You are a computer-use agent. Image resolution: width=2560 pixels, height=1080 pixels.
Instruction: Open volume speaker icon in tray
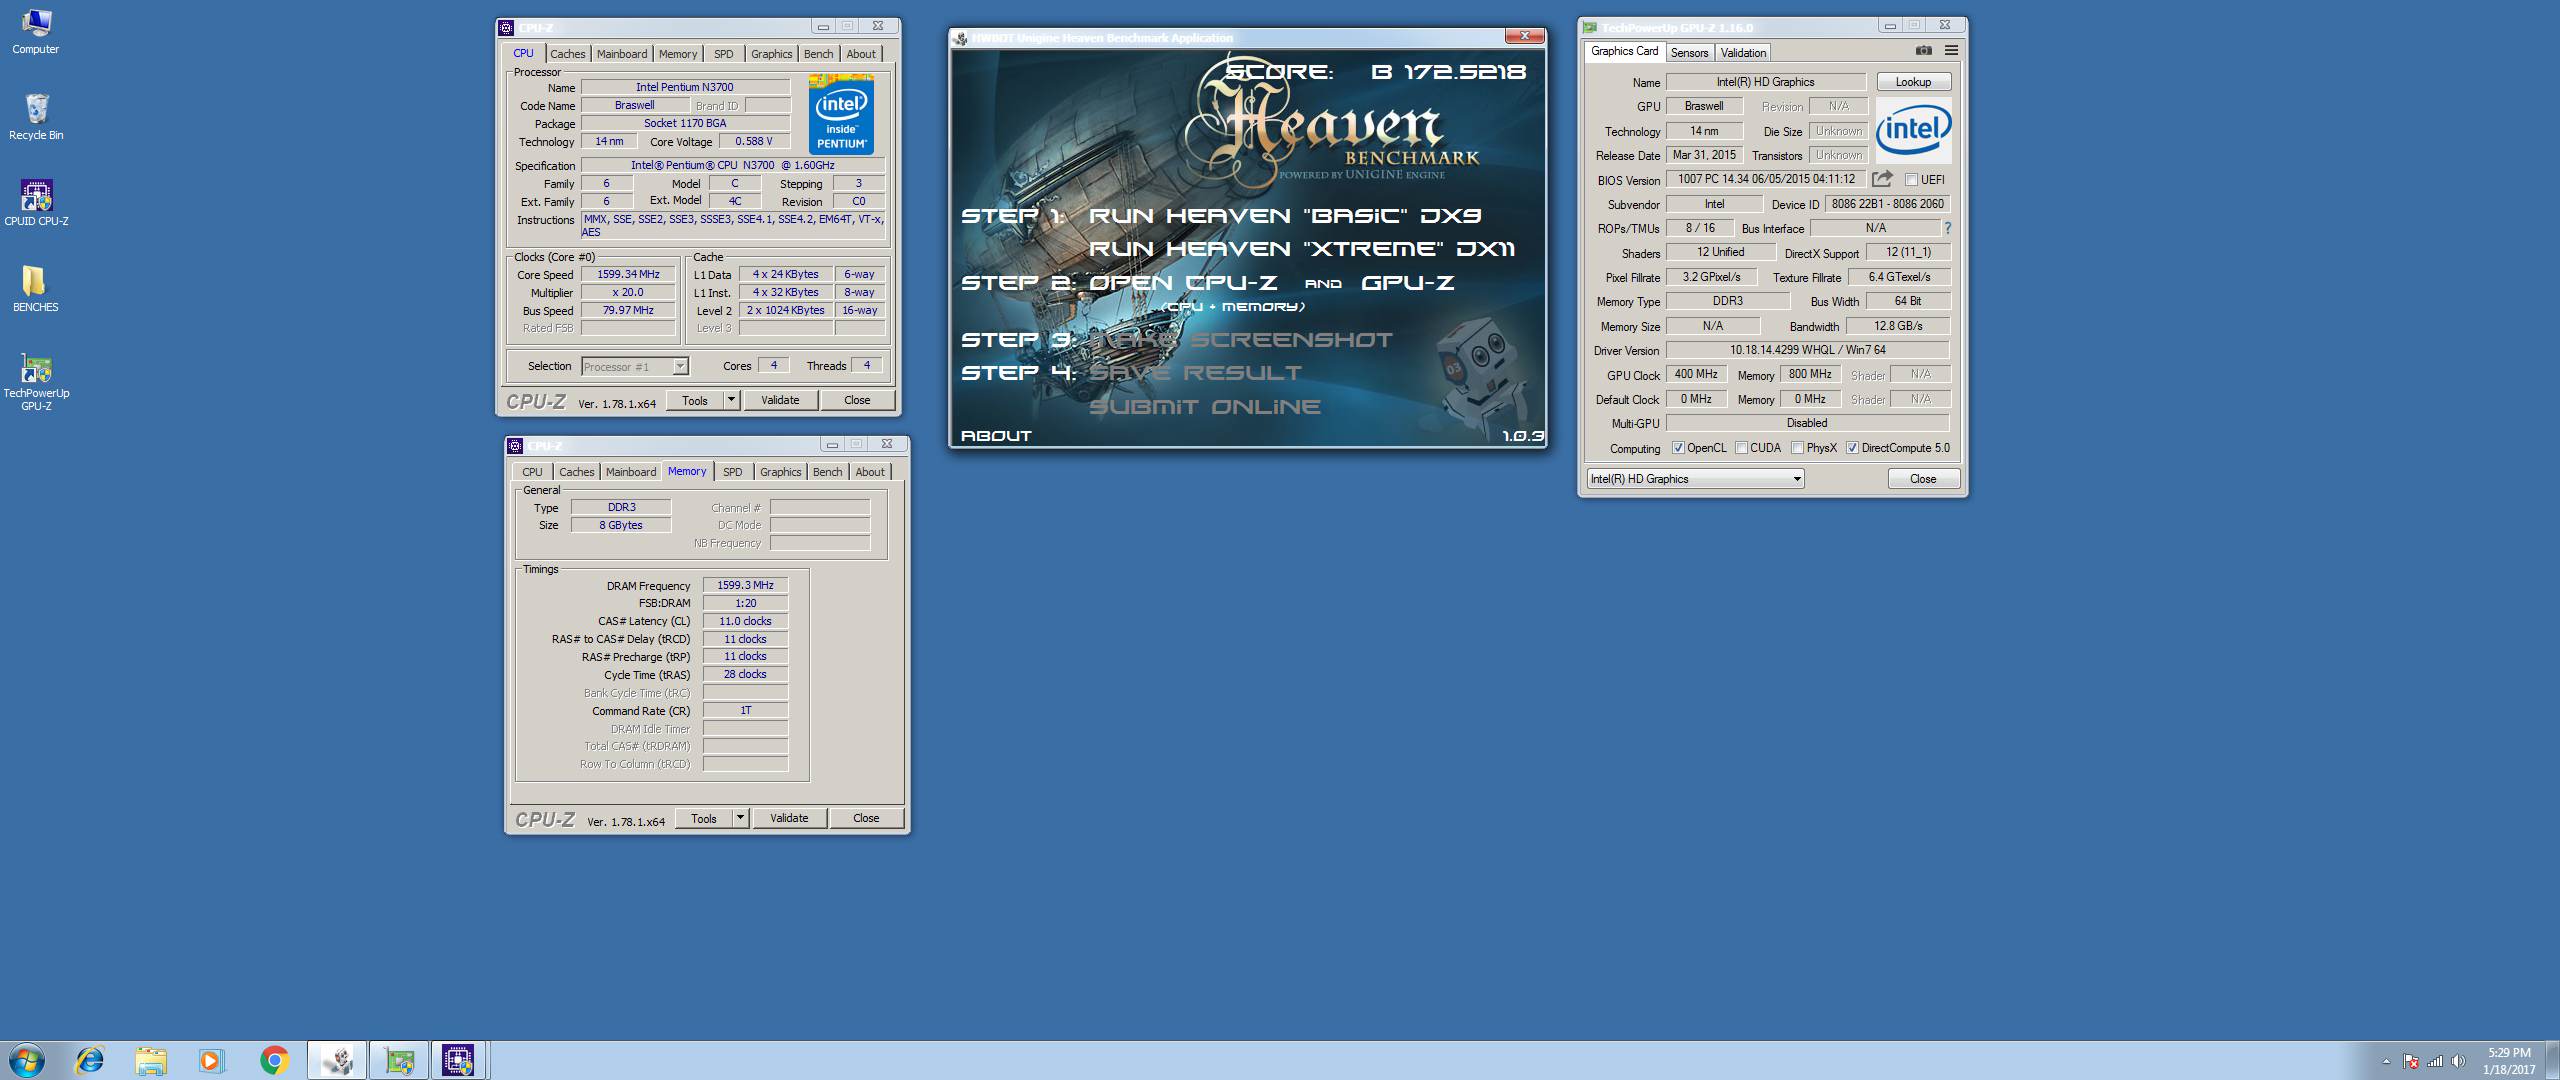click(2459, 1061)
